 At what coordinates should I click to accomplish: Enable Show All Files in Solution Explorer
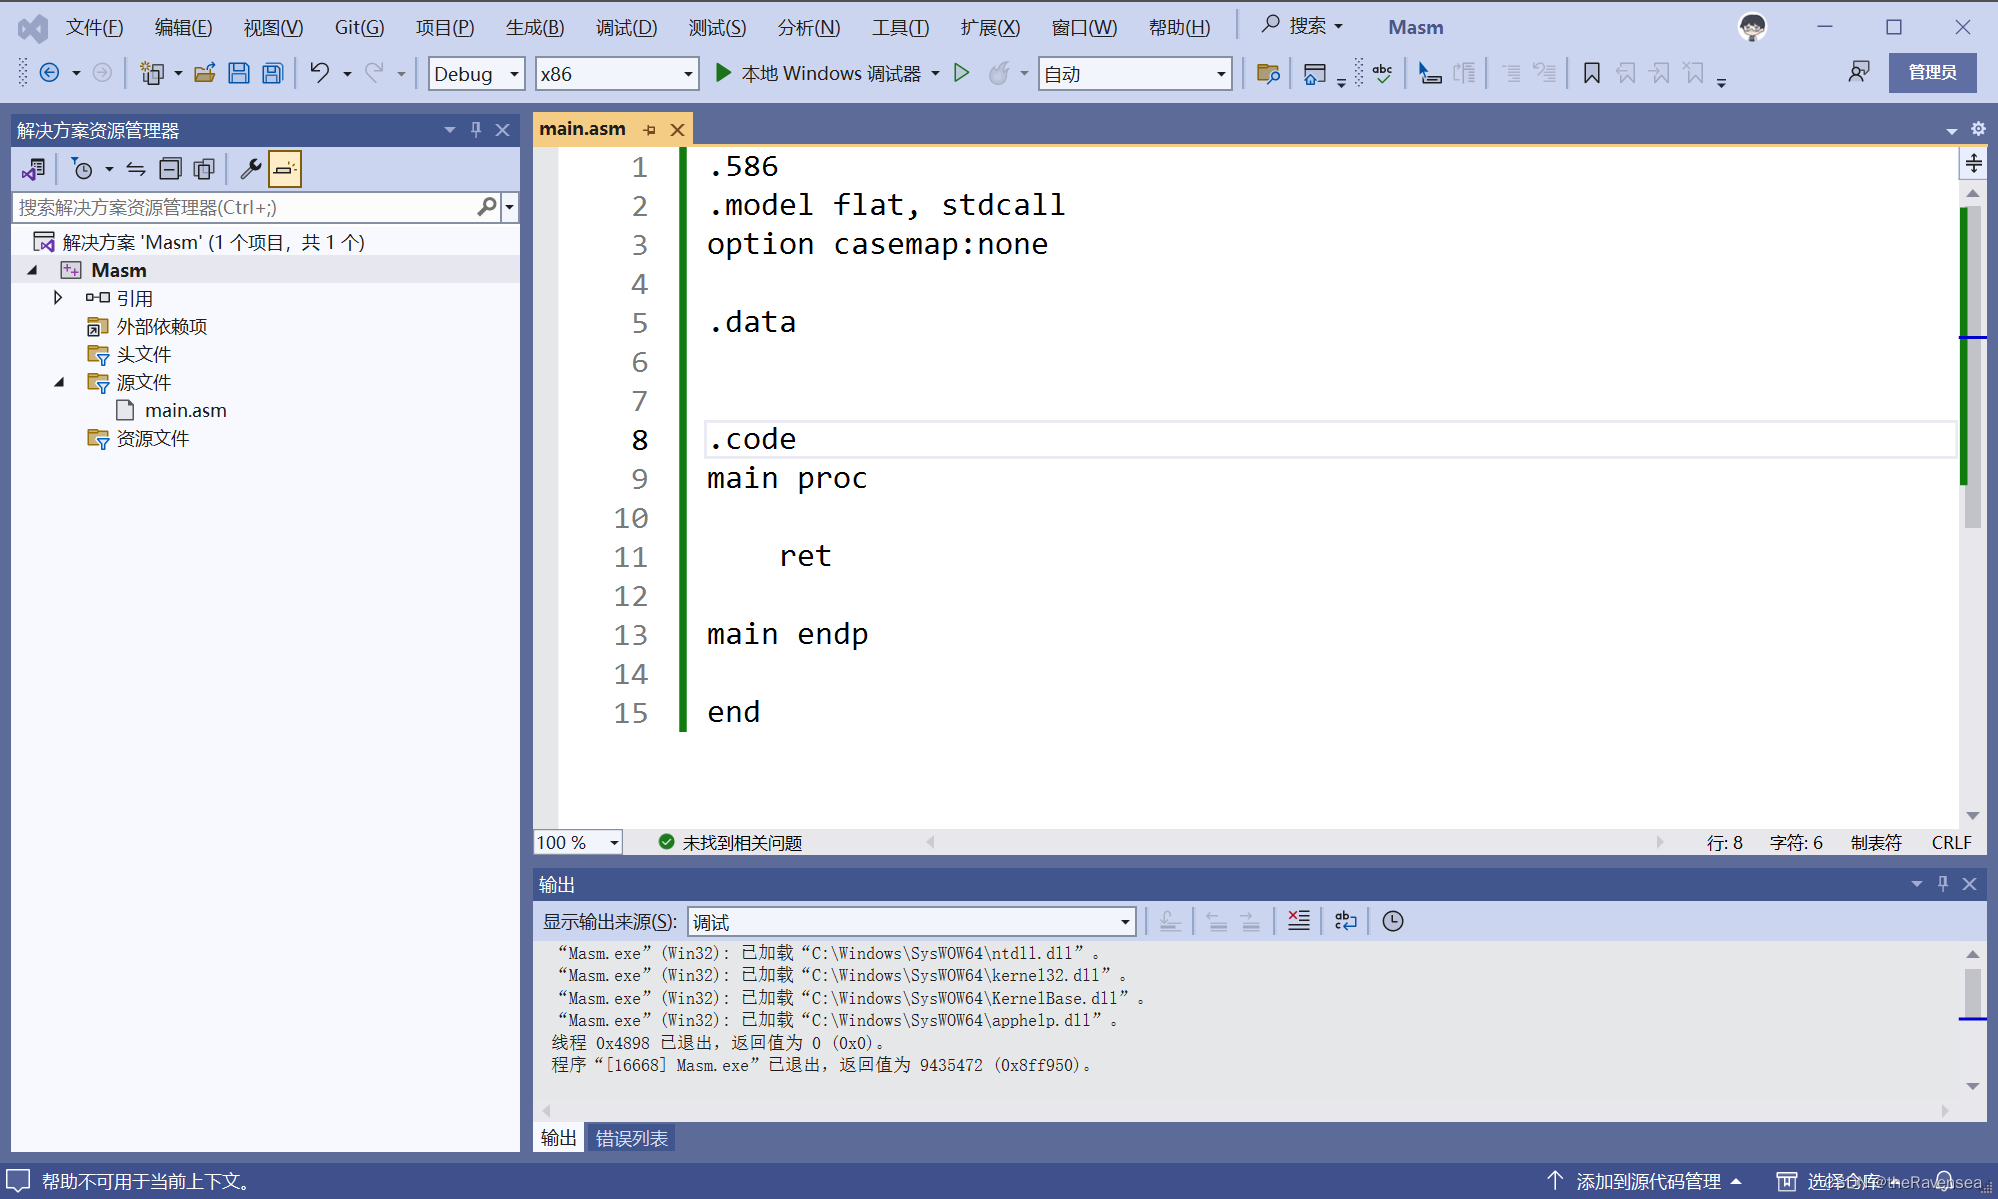[x=204, y=168]
